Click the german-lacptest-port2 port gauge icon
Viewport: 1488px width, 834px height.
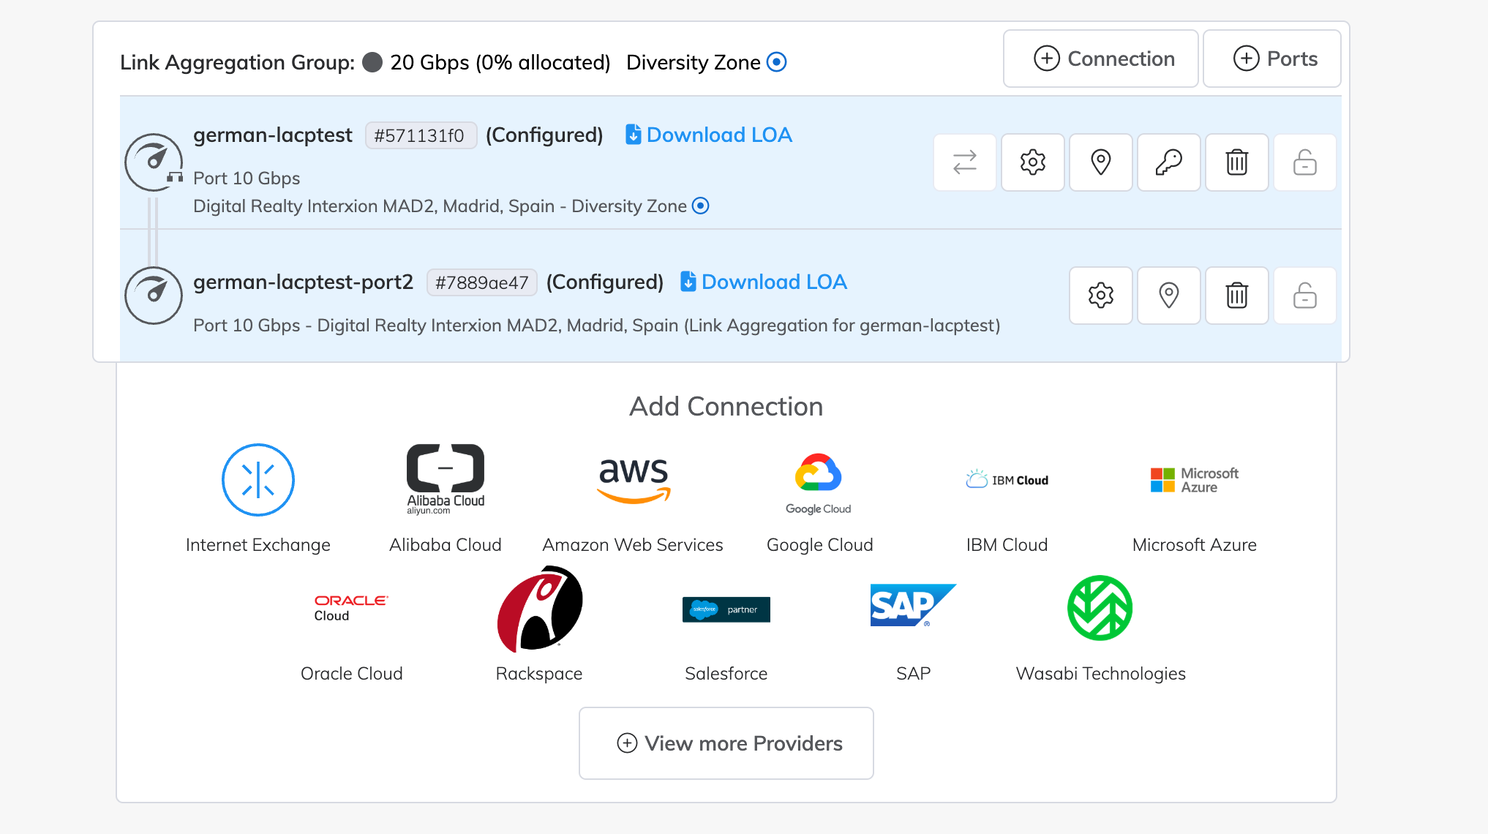pyautogui.click(x=153, y=295)
